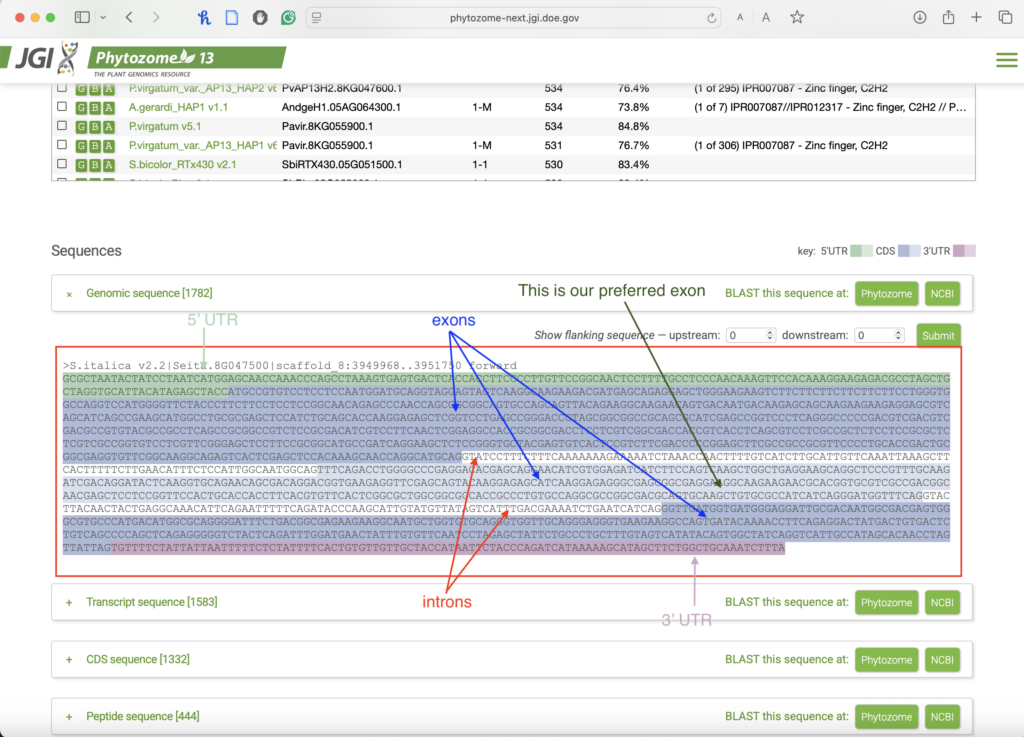Expand the Peptide sequence [444] section
The width and height of the screenshot is (1024, 737).
click(x=69, y=717)
